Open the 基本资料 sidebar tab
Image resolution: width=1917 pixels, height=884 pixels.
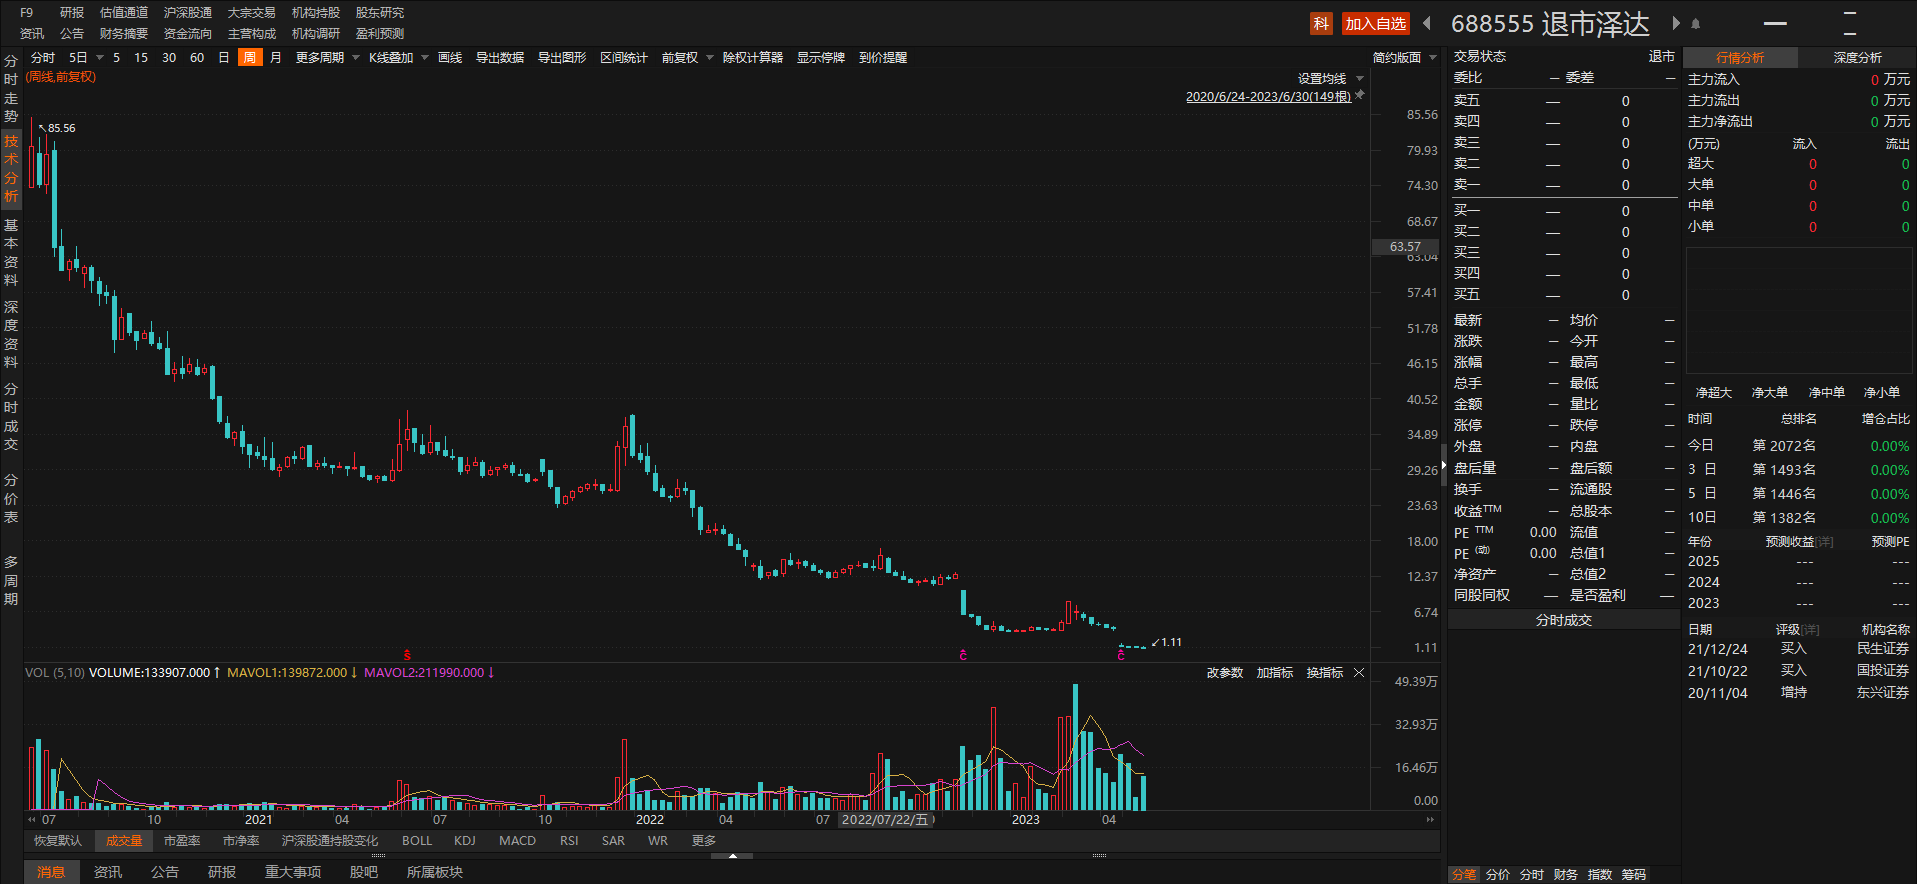click(x=11, y=252)
